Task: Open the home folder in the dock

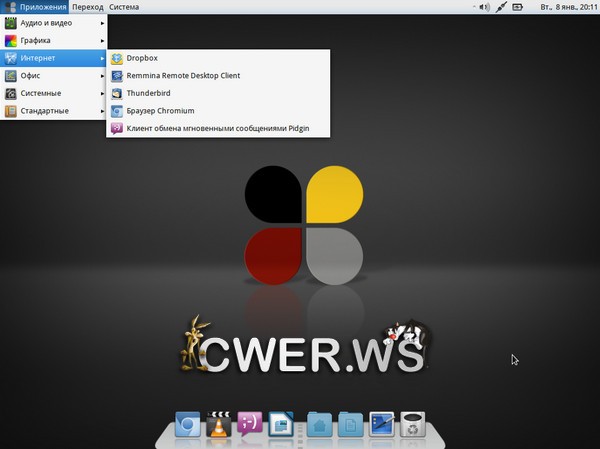Action: coord(320,426)
